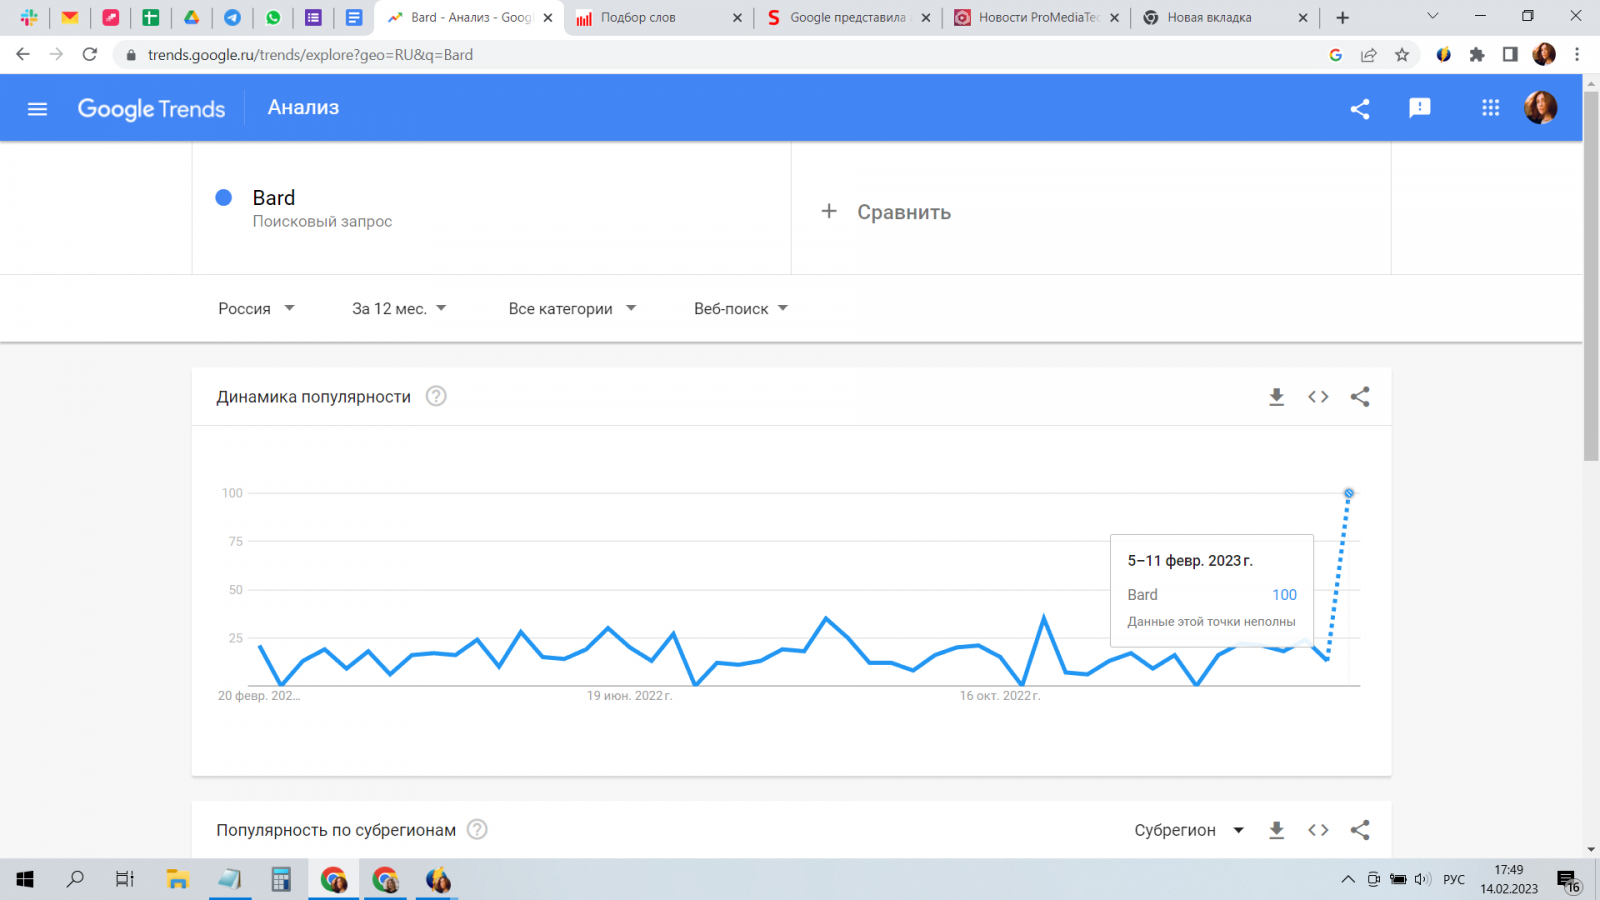Reload the current page
The image size is (1600, 900).
click(90, 55)
